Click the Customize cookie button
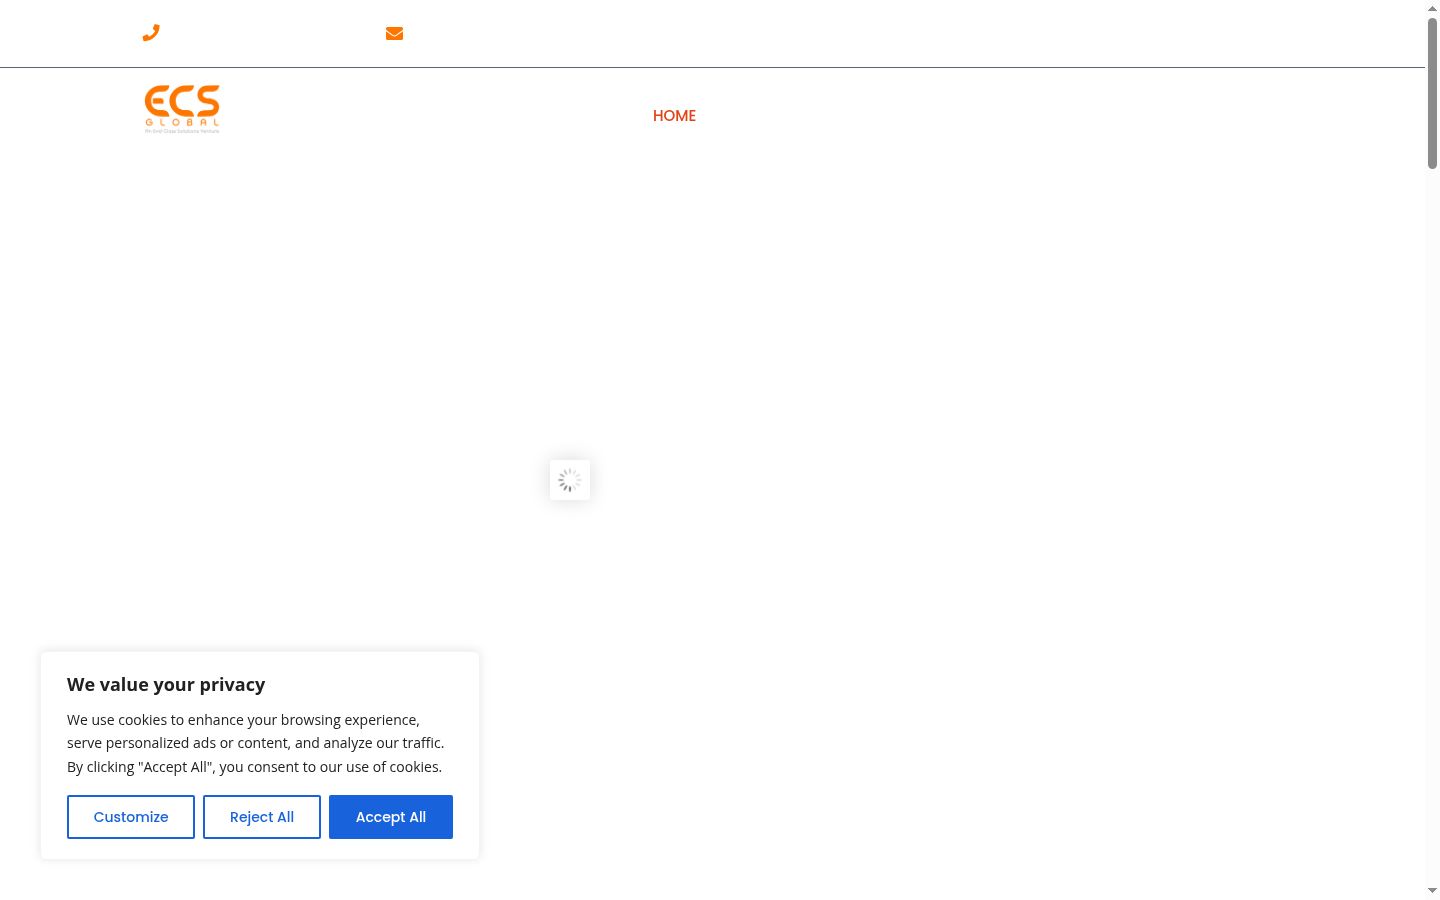This screenshot has height=900, width=1440. 131,817
